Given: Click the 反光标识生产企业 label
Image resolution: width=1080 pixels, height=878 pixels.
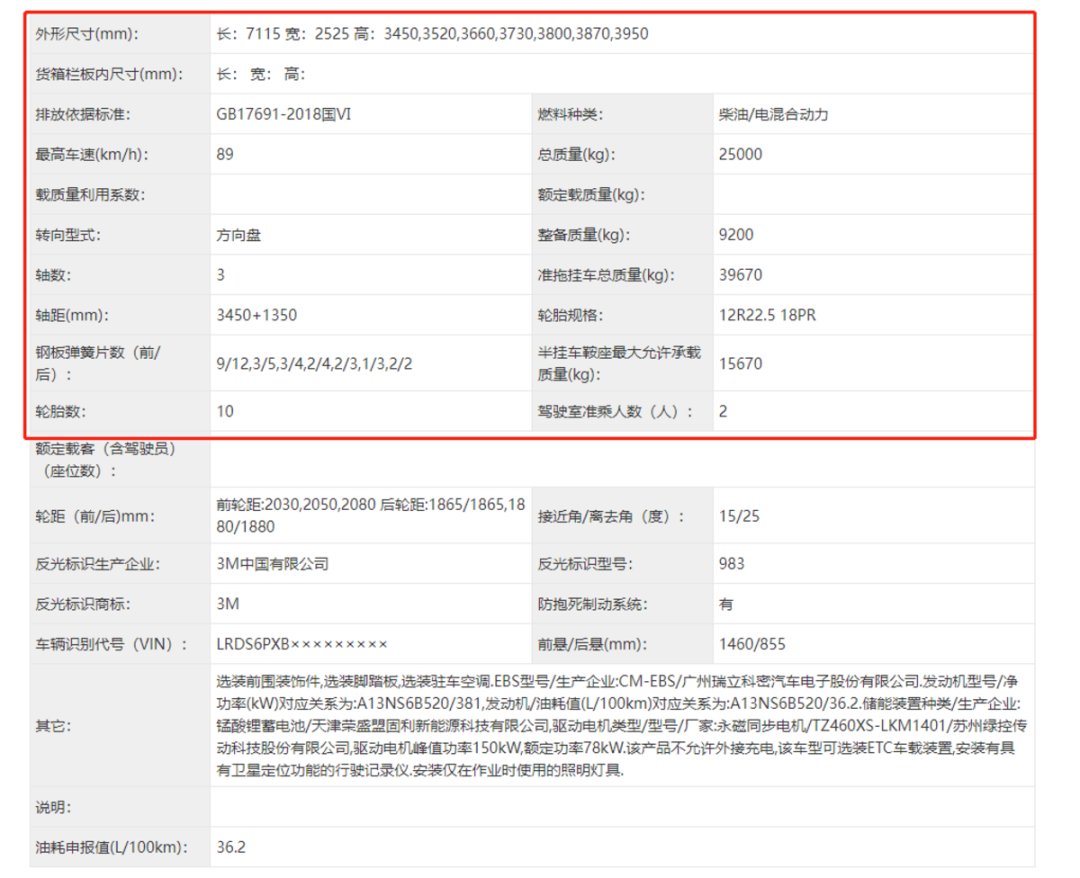Looking at the screenshot, I should pyautogui.click(x=98, y=564).
